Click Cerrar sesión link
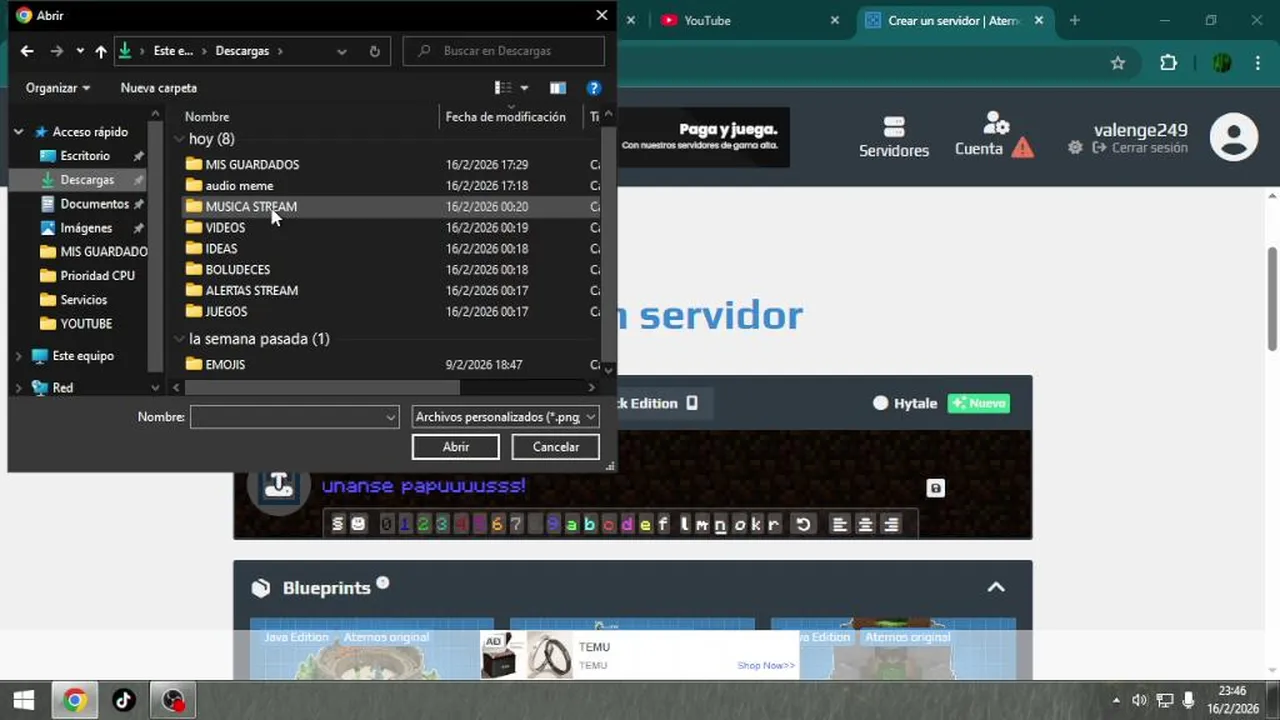 [x=1140, y=148]
